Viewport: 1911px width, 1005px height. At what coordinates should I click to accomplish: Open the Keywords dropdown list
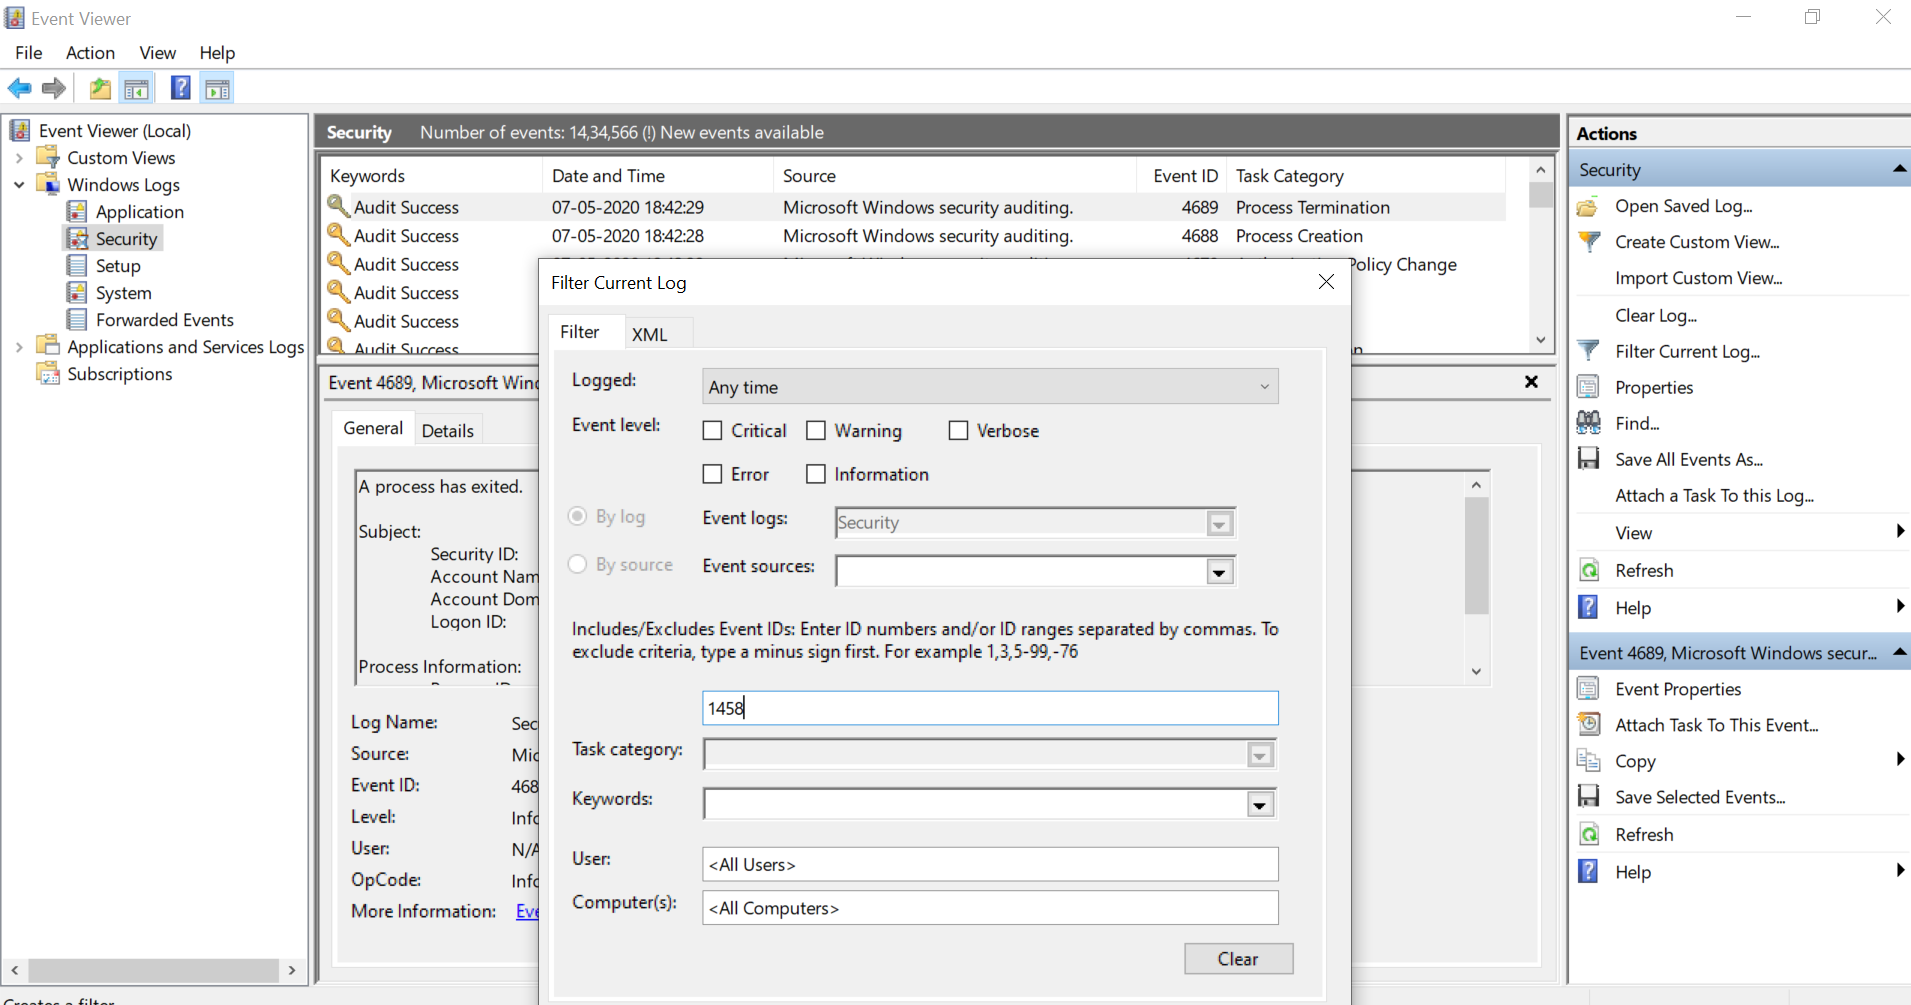click(1259, 805)
